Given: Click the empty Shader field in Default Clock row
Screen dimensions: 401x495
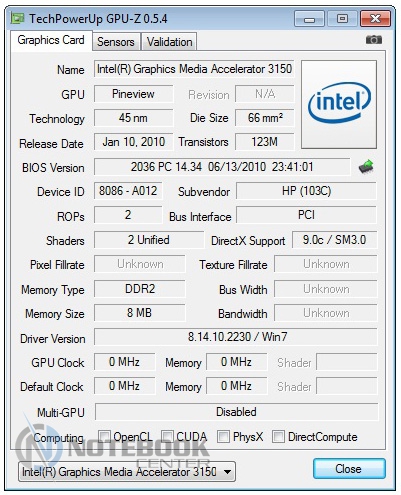Looking at the screenshot, I should pyautogui.click(x=347, y=386).
